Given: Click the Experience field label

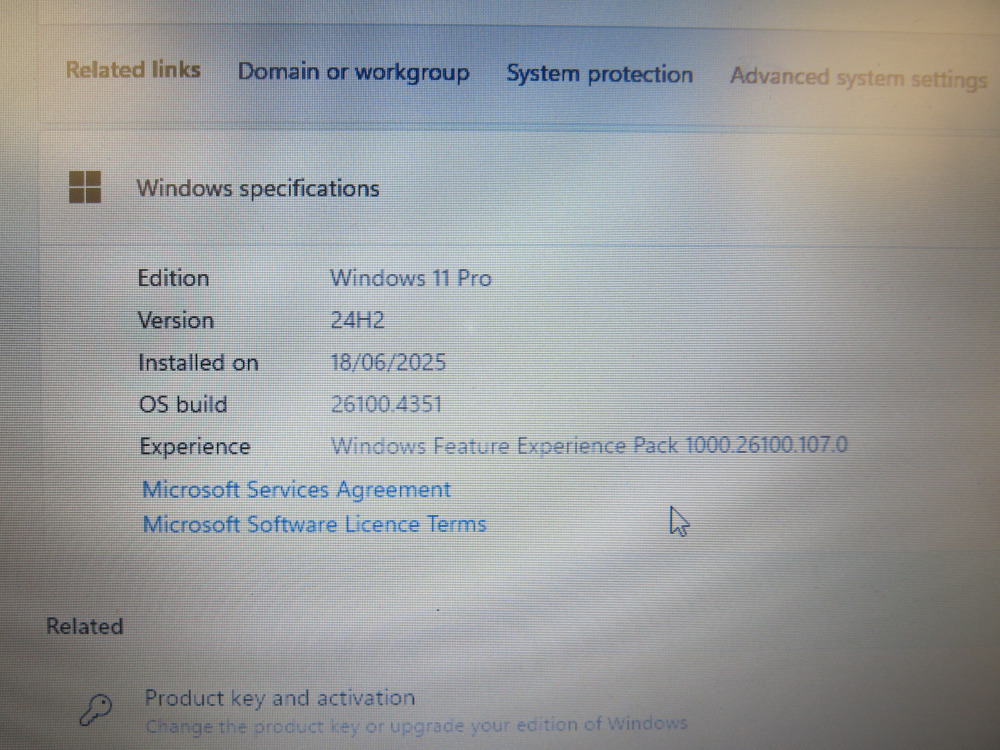Looking at the screenshot, I should pos(195,446).
